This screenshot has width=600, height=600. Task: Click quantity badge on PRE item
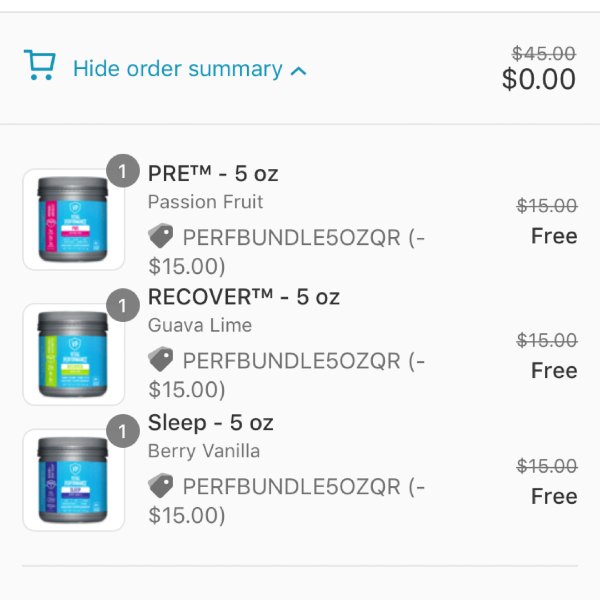click(x=122, y=171)
